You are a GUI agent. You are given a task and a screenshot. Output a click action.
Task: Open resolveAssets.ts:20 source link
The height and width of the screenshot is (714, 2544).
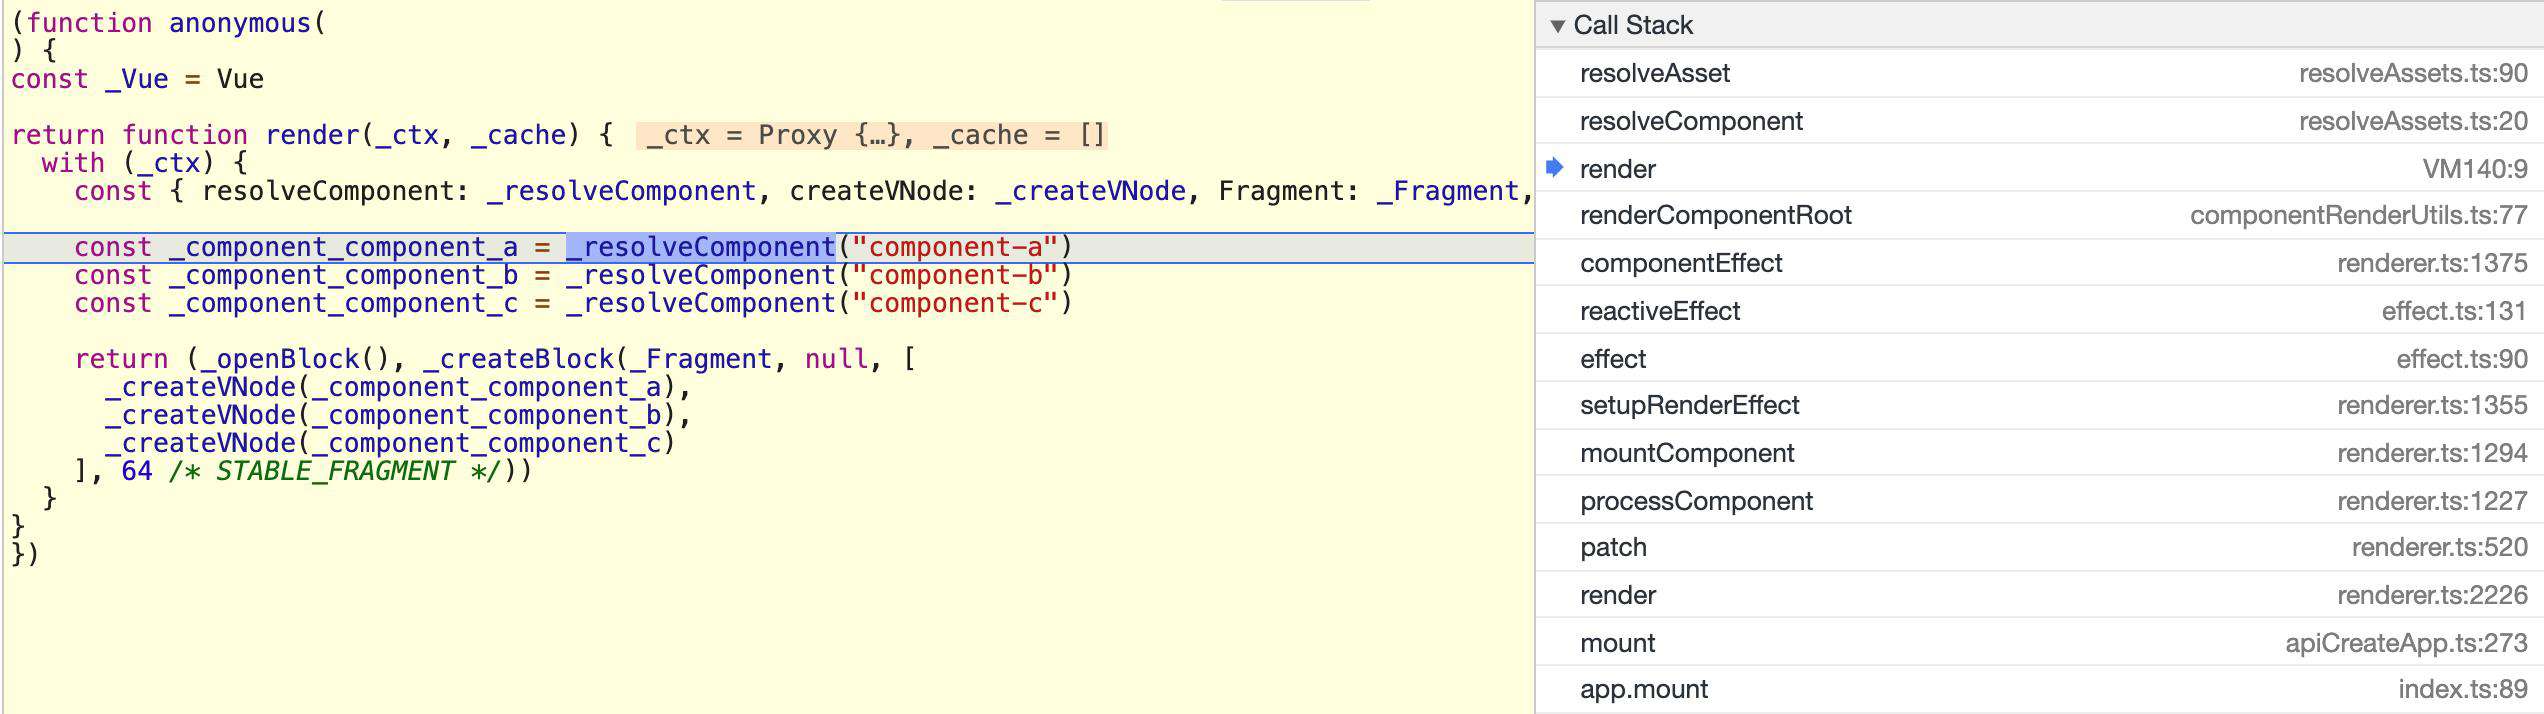pyautogui.click(x=2413, y=121)
